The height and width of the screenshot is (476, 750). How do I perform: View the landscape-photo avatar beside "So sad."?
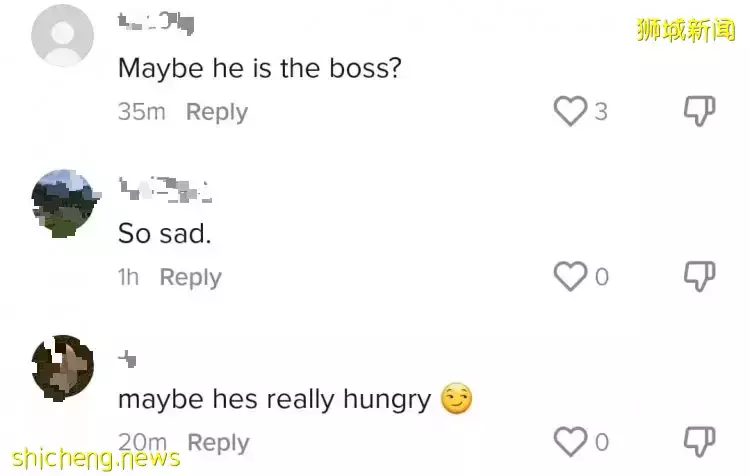(62, 203)
